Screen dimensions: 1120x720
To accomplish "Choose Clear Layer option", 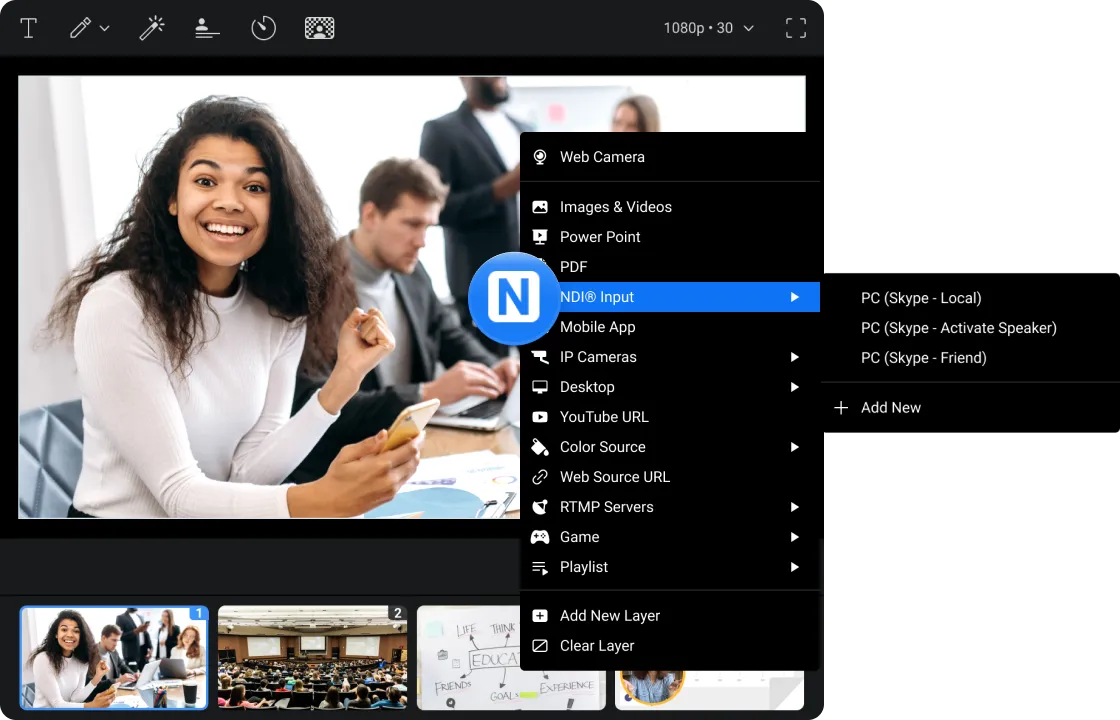I will 597,646.
